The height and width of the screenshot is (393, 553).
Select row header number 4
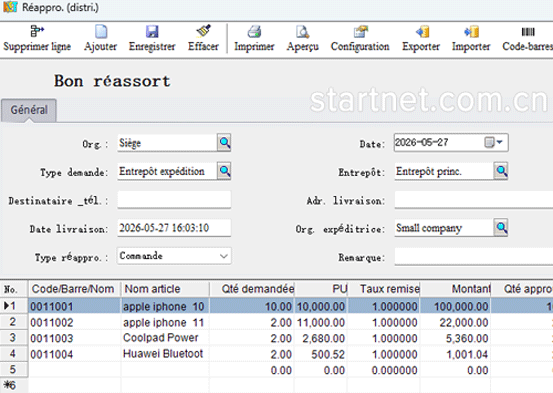point(14,353)
